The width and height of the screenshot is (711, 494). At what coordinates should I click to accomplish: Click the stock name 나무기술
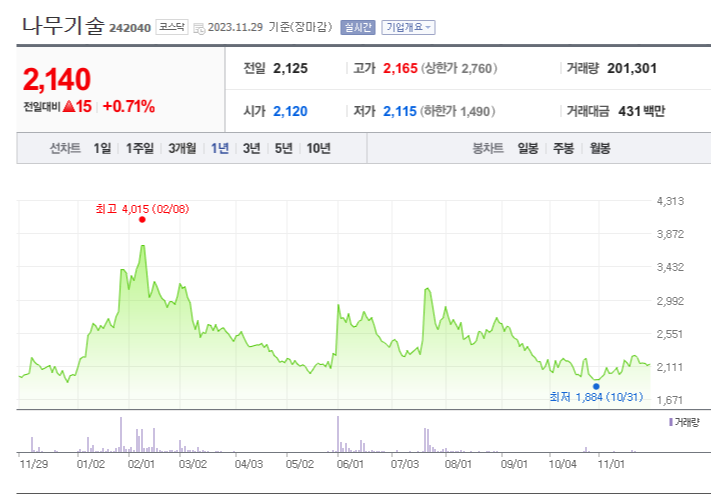pyautogui.click(x=63, y=25)
